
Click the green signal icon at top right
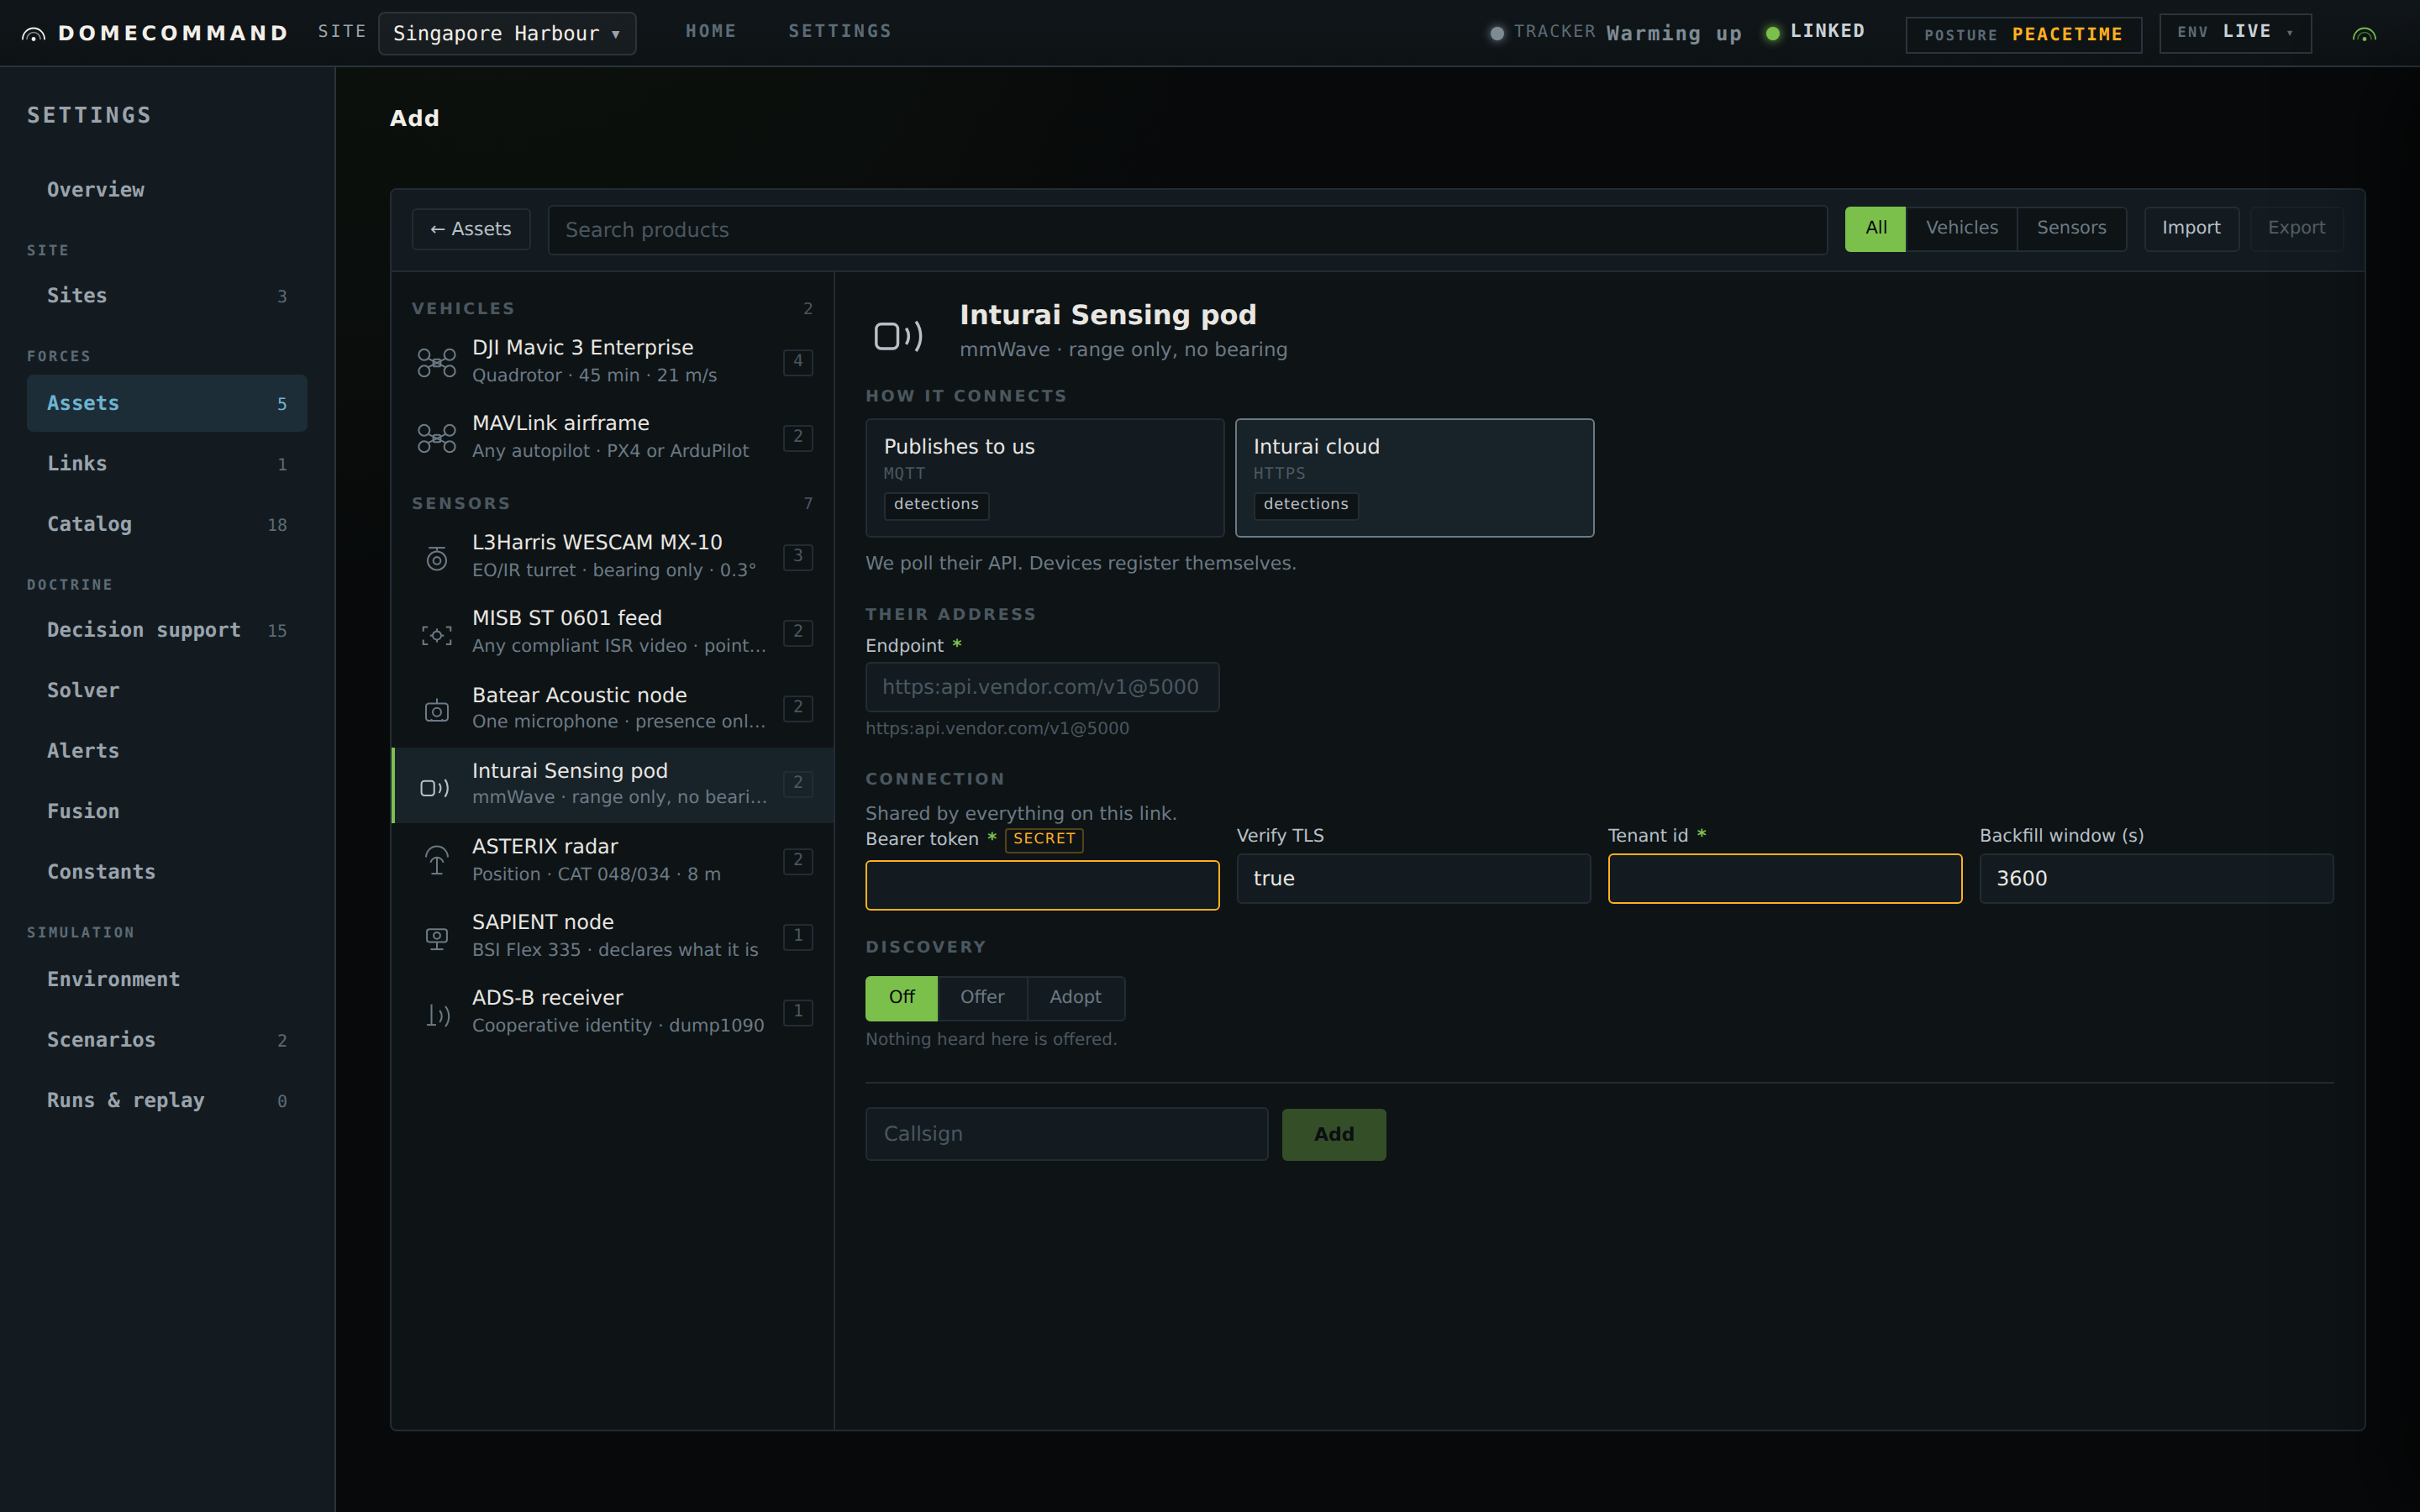(x=2364, y=34)
